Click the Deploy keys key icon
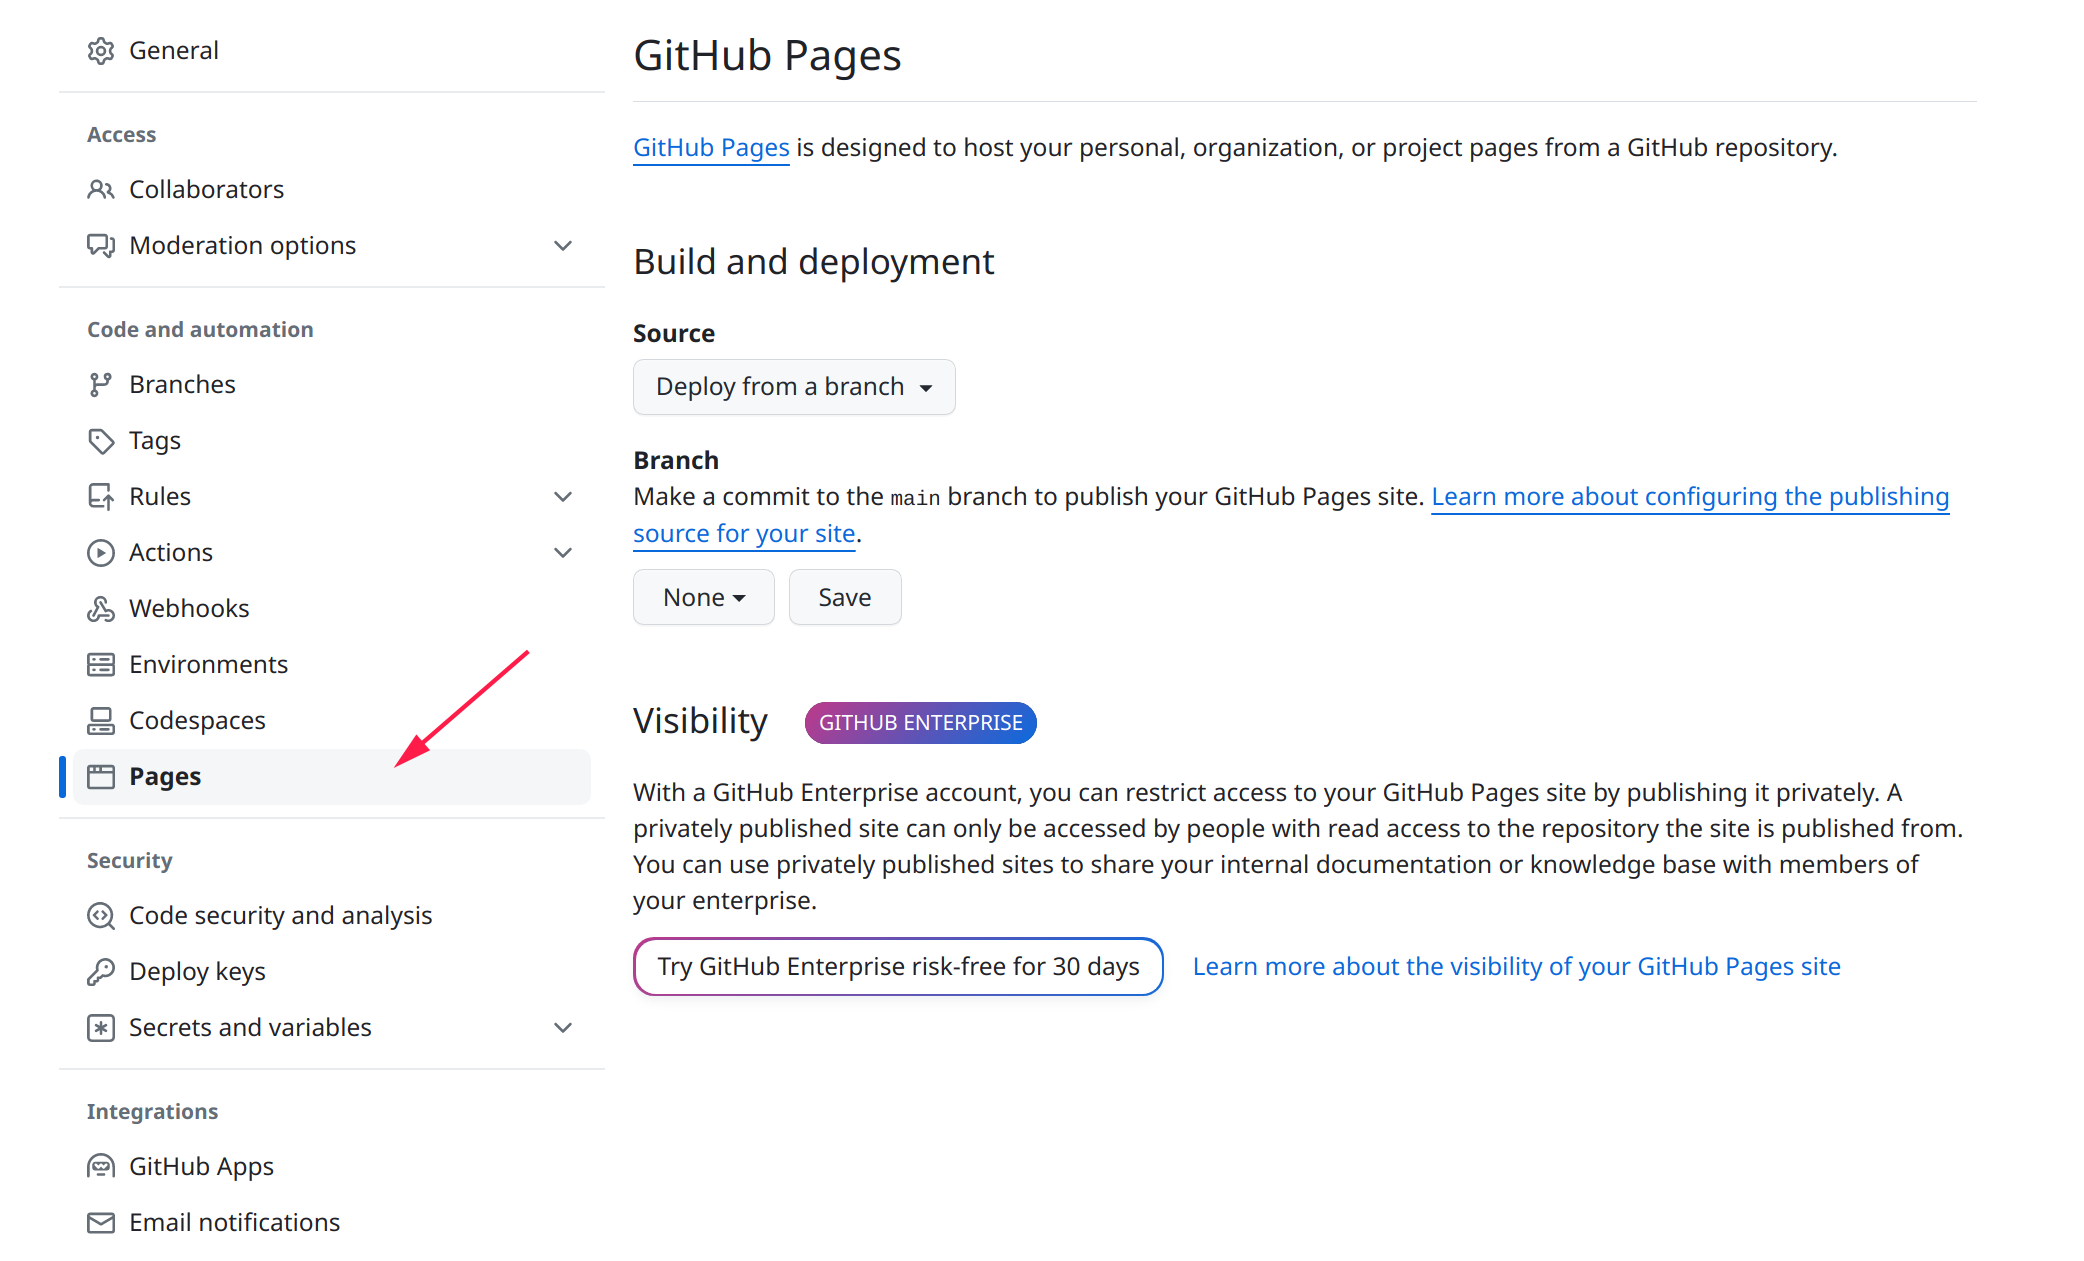This screenshot has height=1261, width=2084. coord(101,972)
